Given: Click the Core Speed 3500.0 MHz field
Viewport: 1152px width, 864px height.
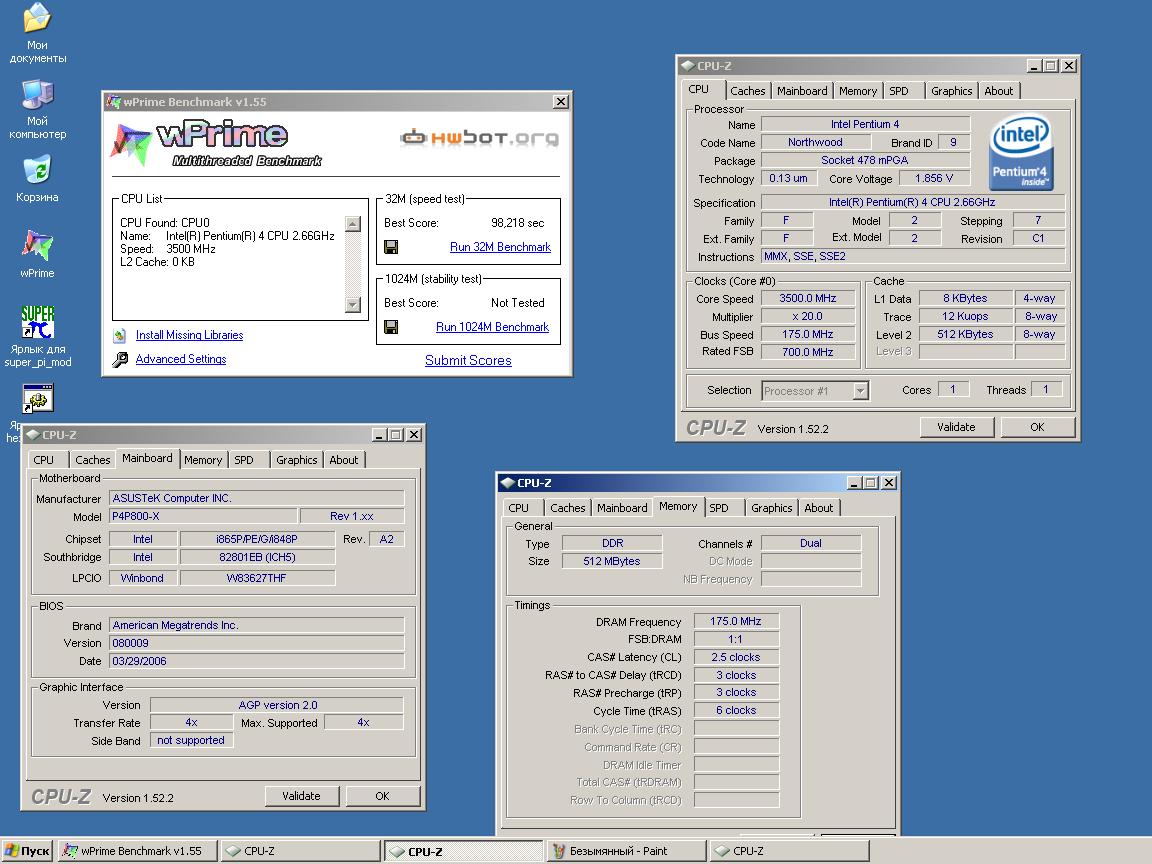Looking at the screenshot, I should 807,298.
